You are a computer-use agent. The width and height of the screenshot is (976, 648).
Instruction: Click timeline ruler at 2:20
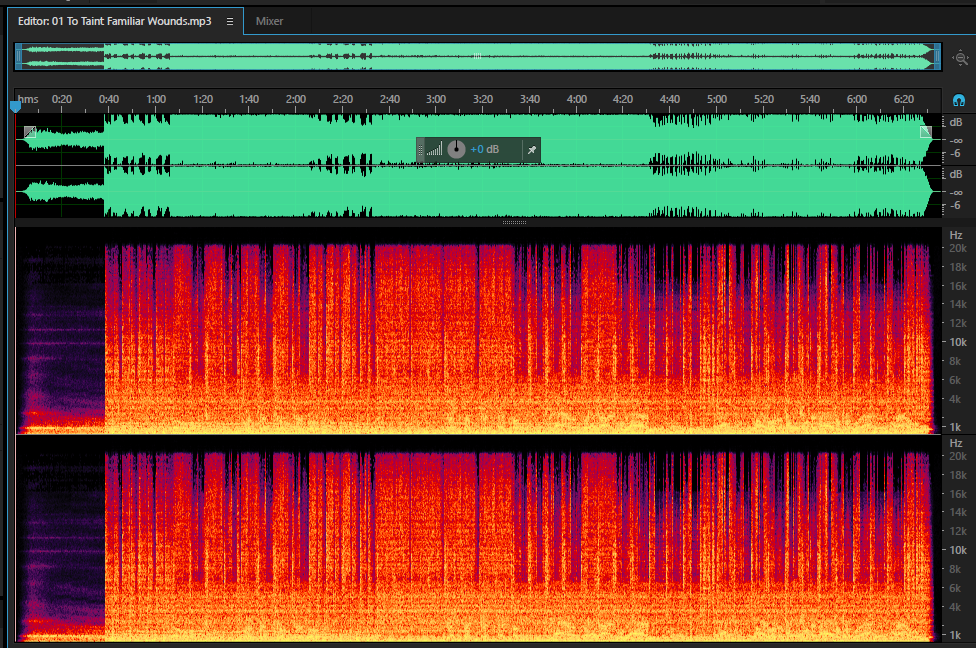pyautogui.click(x=342, y=100)
